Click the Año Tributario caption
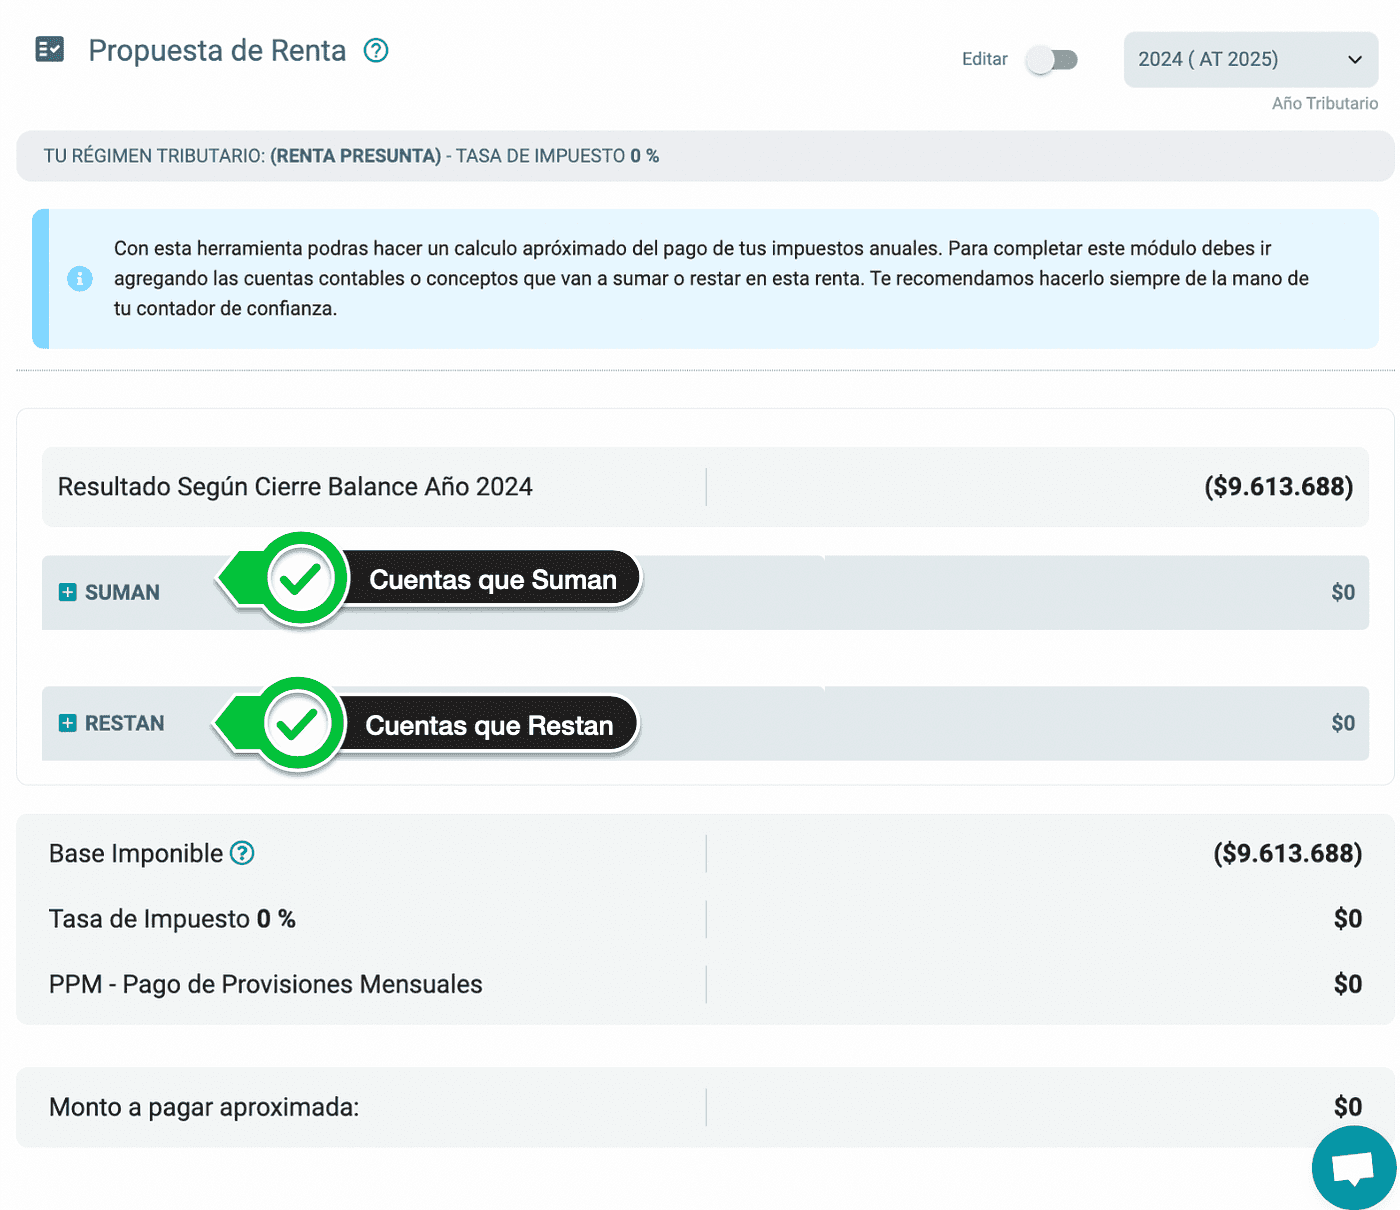 (1325, 103)
